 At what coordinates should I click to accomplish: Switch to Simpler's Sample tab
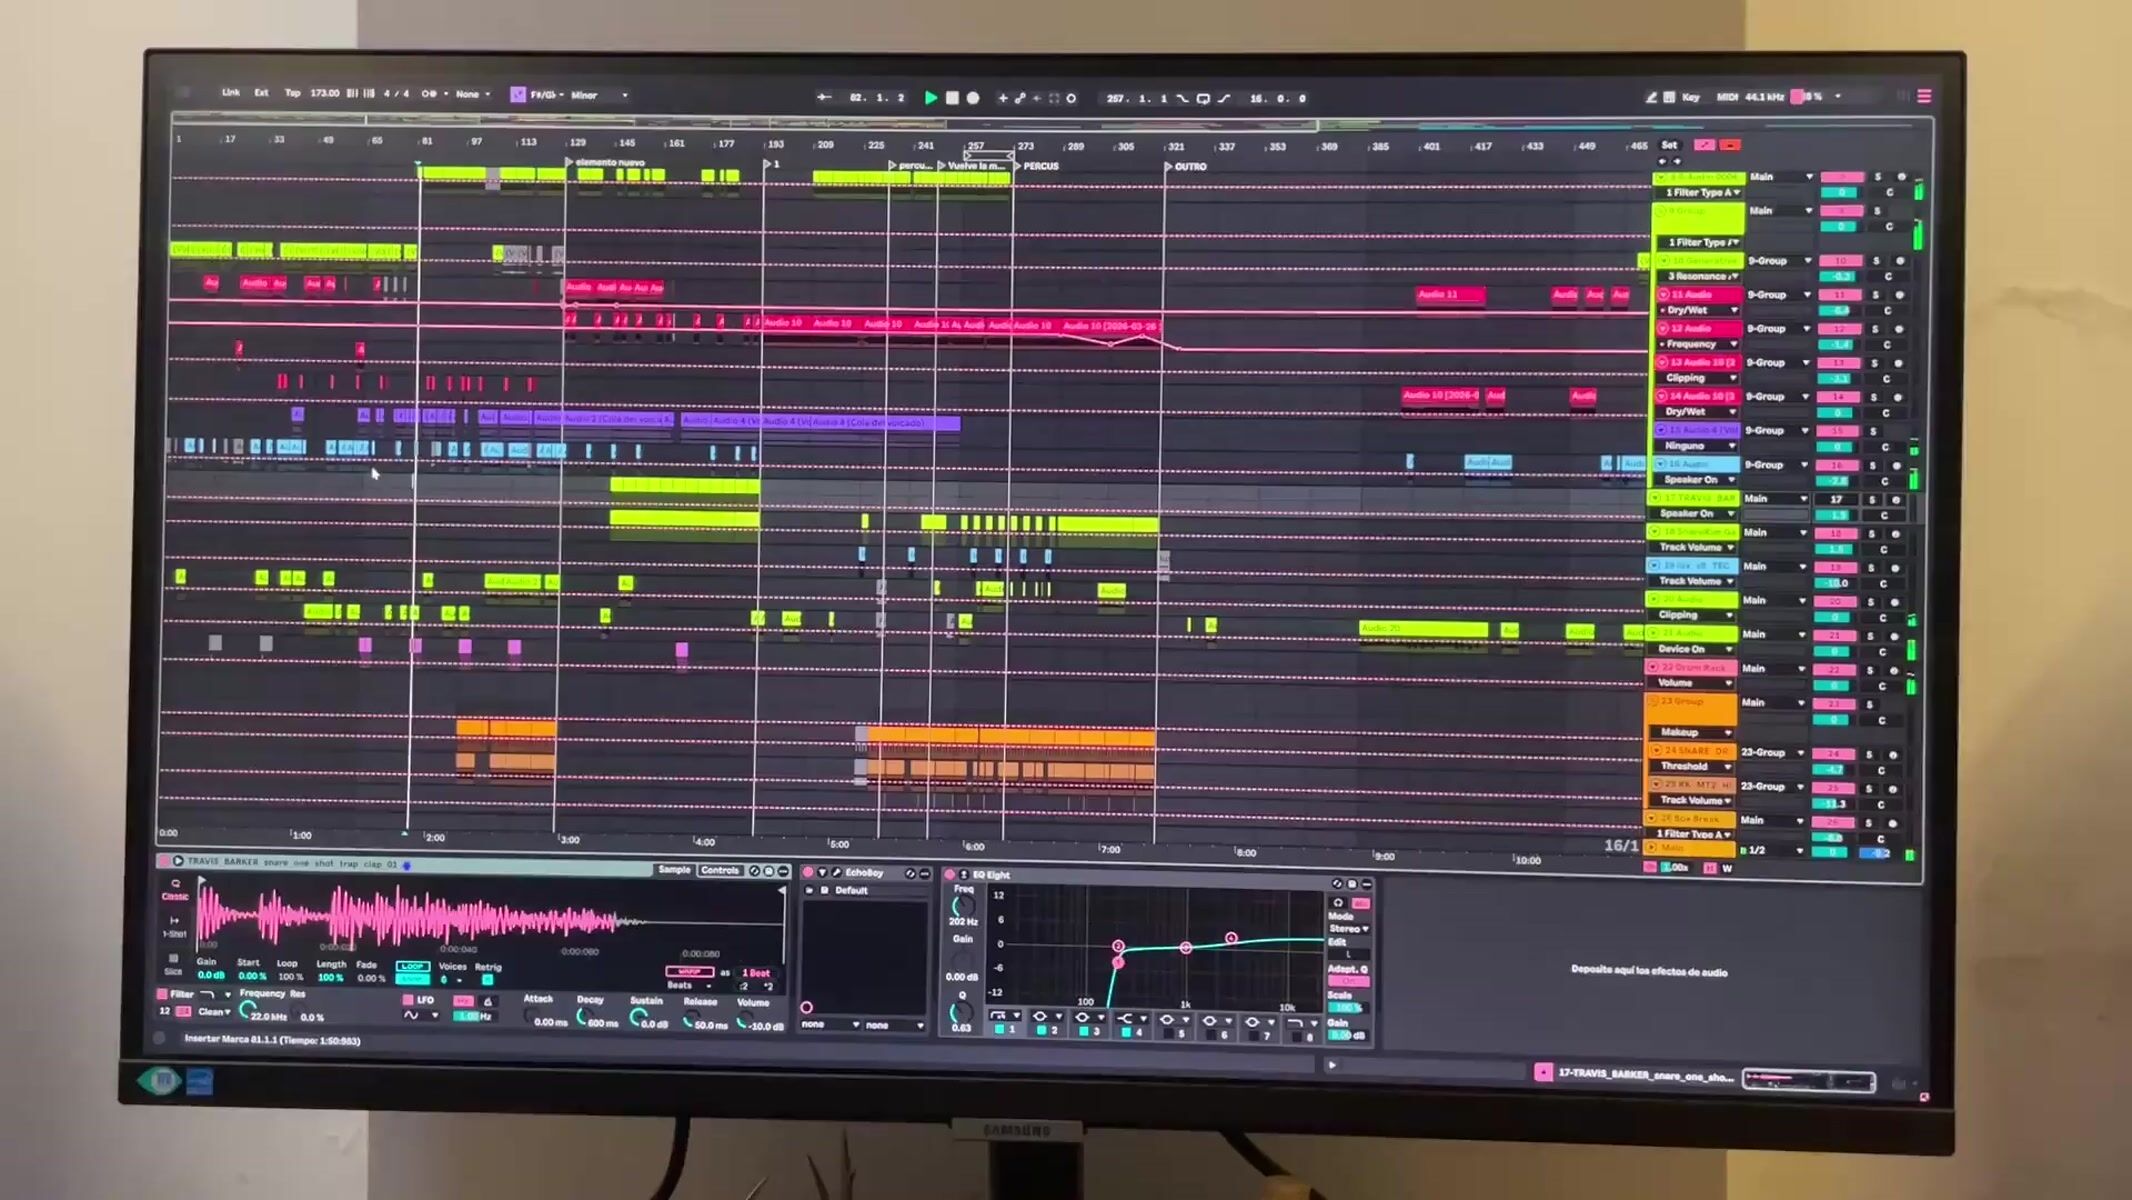click(x=674, y=870)
